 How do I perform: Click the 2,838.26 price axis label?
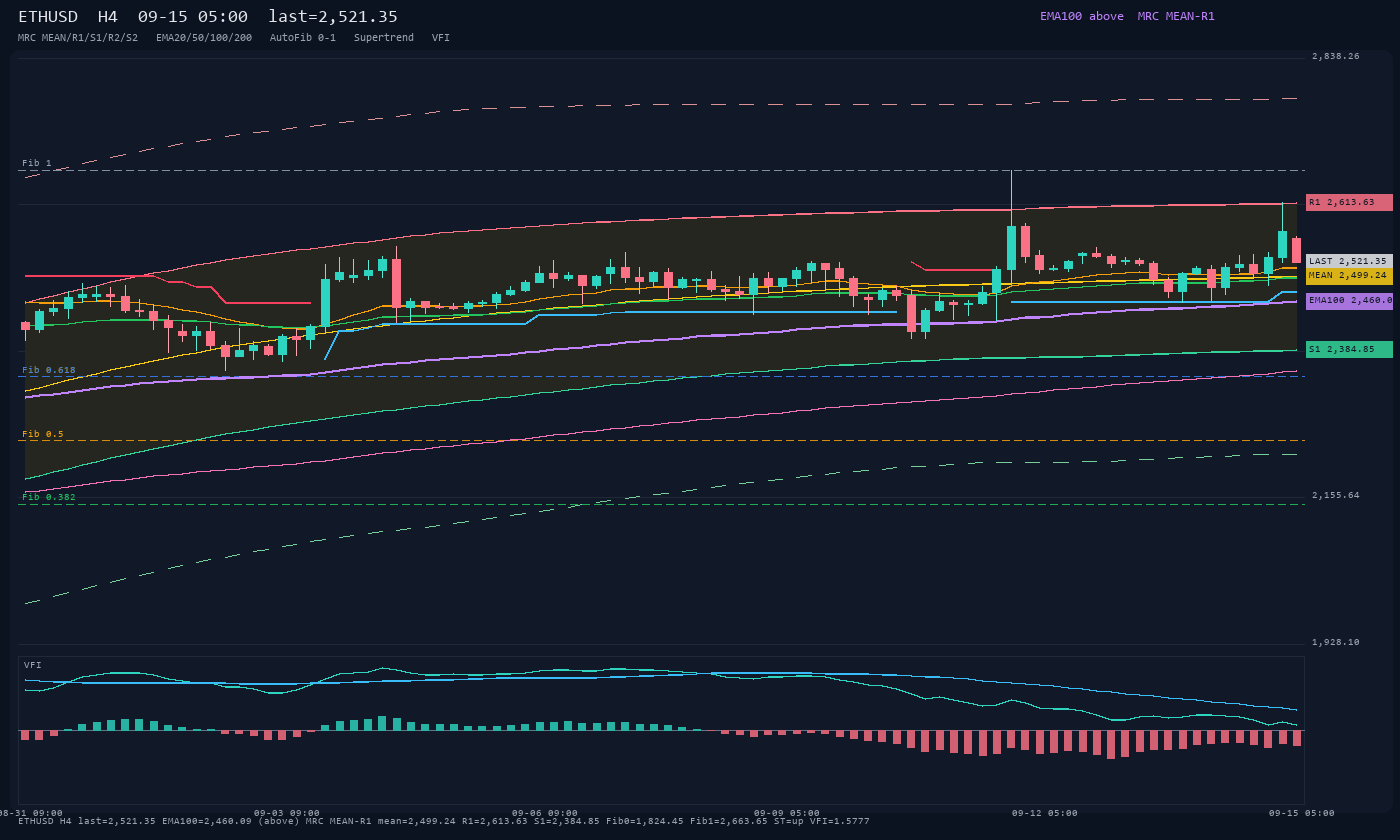click(x=1336, y=57)
